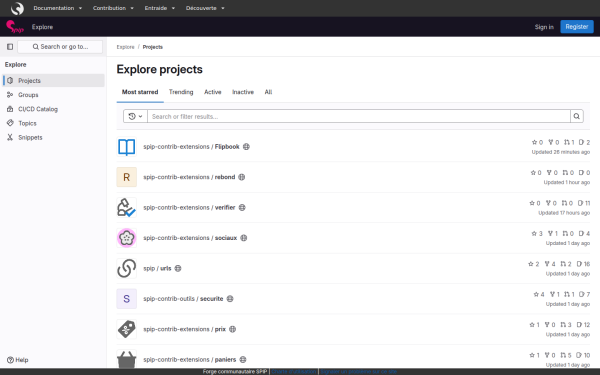Click the search magnifier button in filter bar

click(x=577, y=116)
